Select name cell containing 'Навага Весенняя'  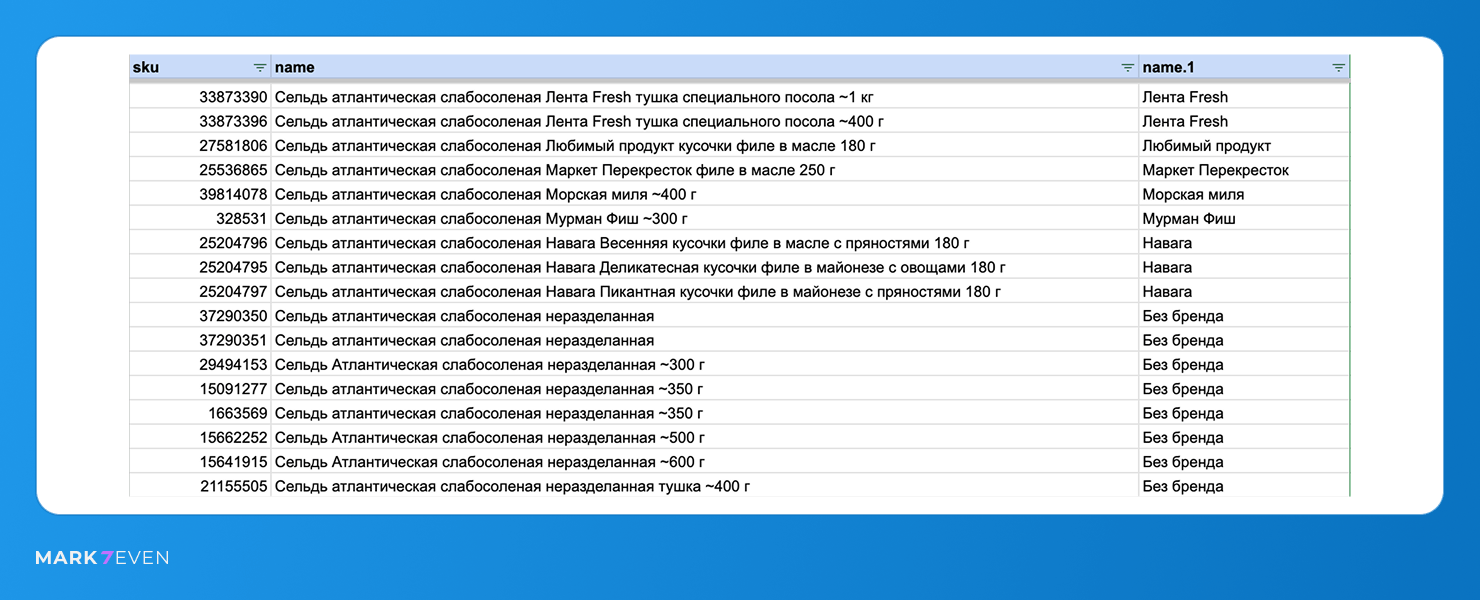[705, 243]
